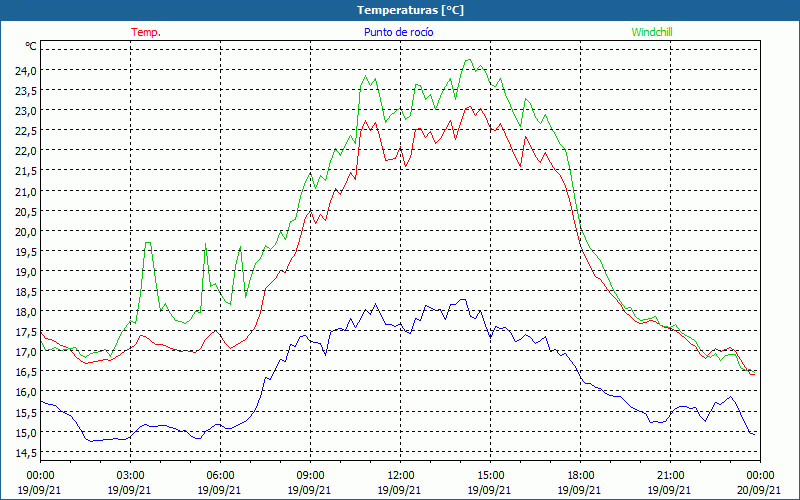Select the green 'Windchill' legend label
This screenshot has height=500, width=800.
pyautogui.click(x=652, y=32)
